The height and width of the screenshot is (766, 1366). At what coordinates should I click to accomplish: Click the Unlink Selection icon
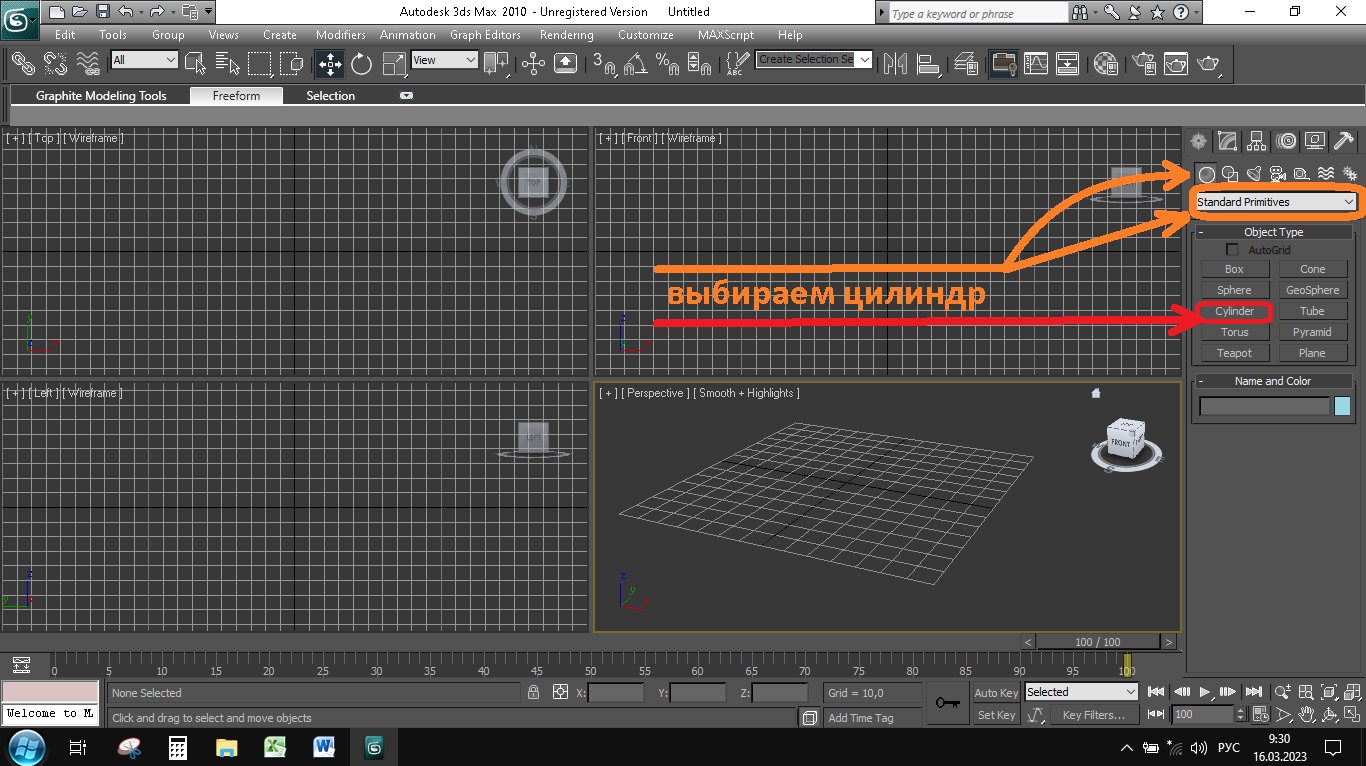(x=55, y=63)
